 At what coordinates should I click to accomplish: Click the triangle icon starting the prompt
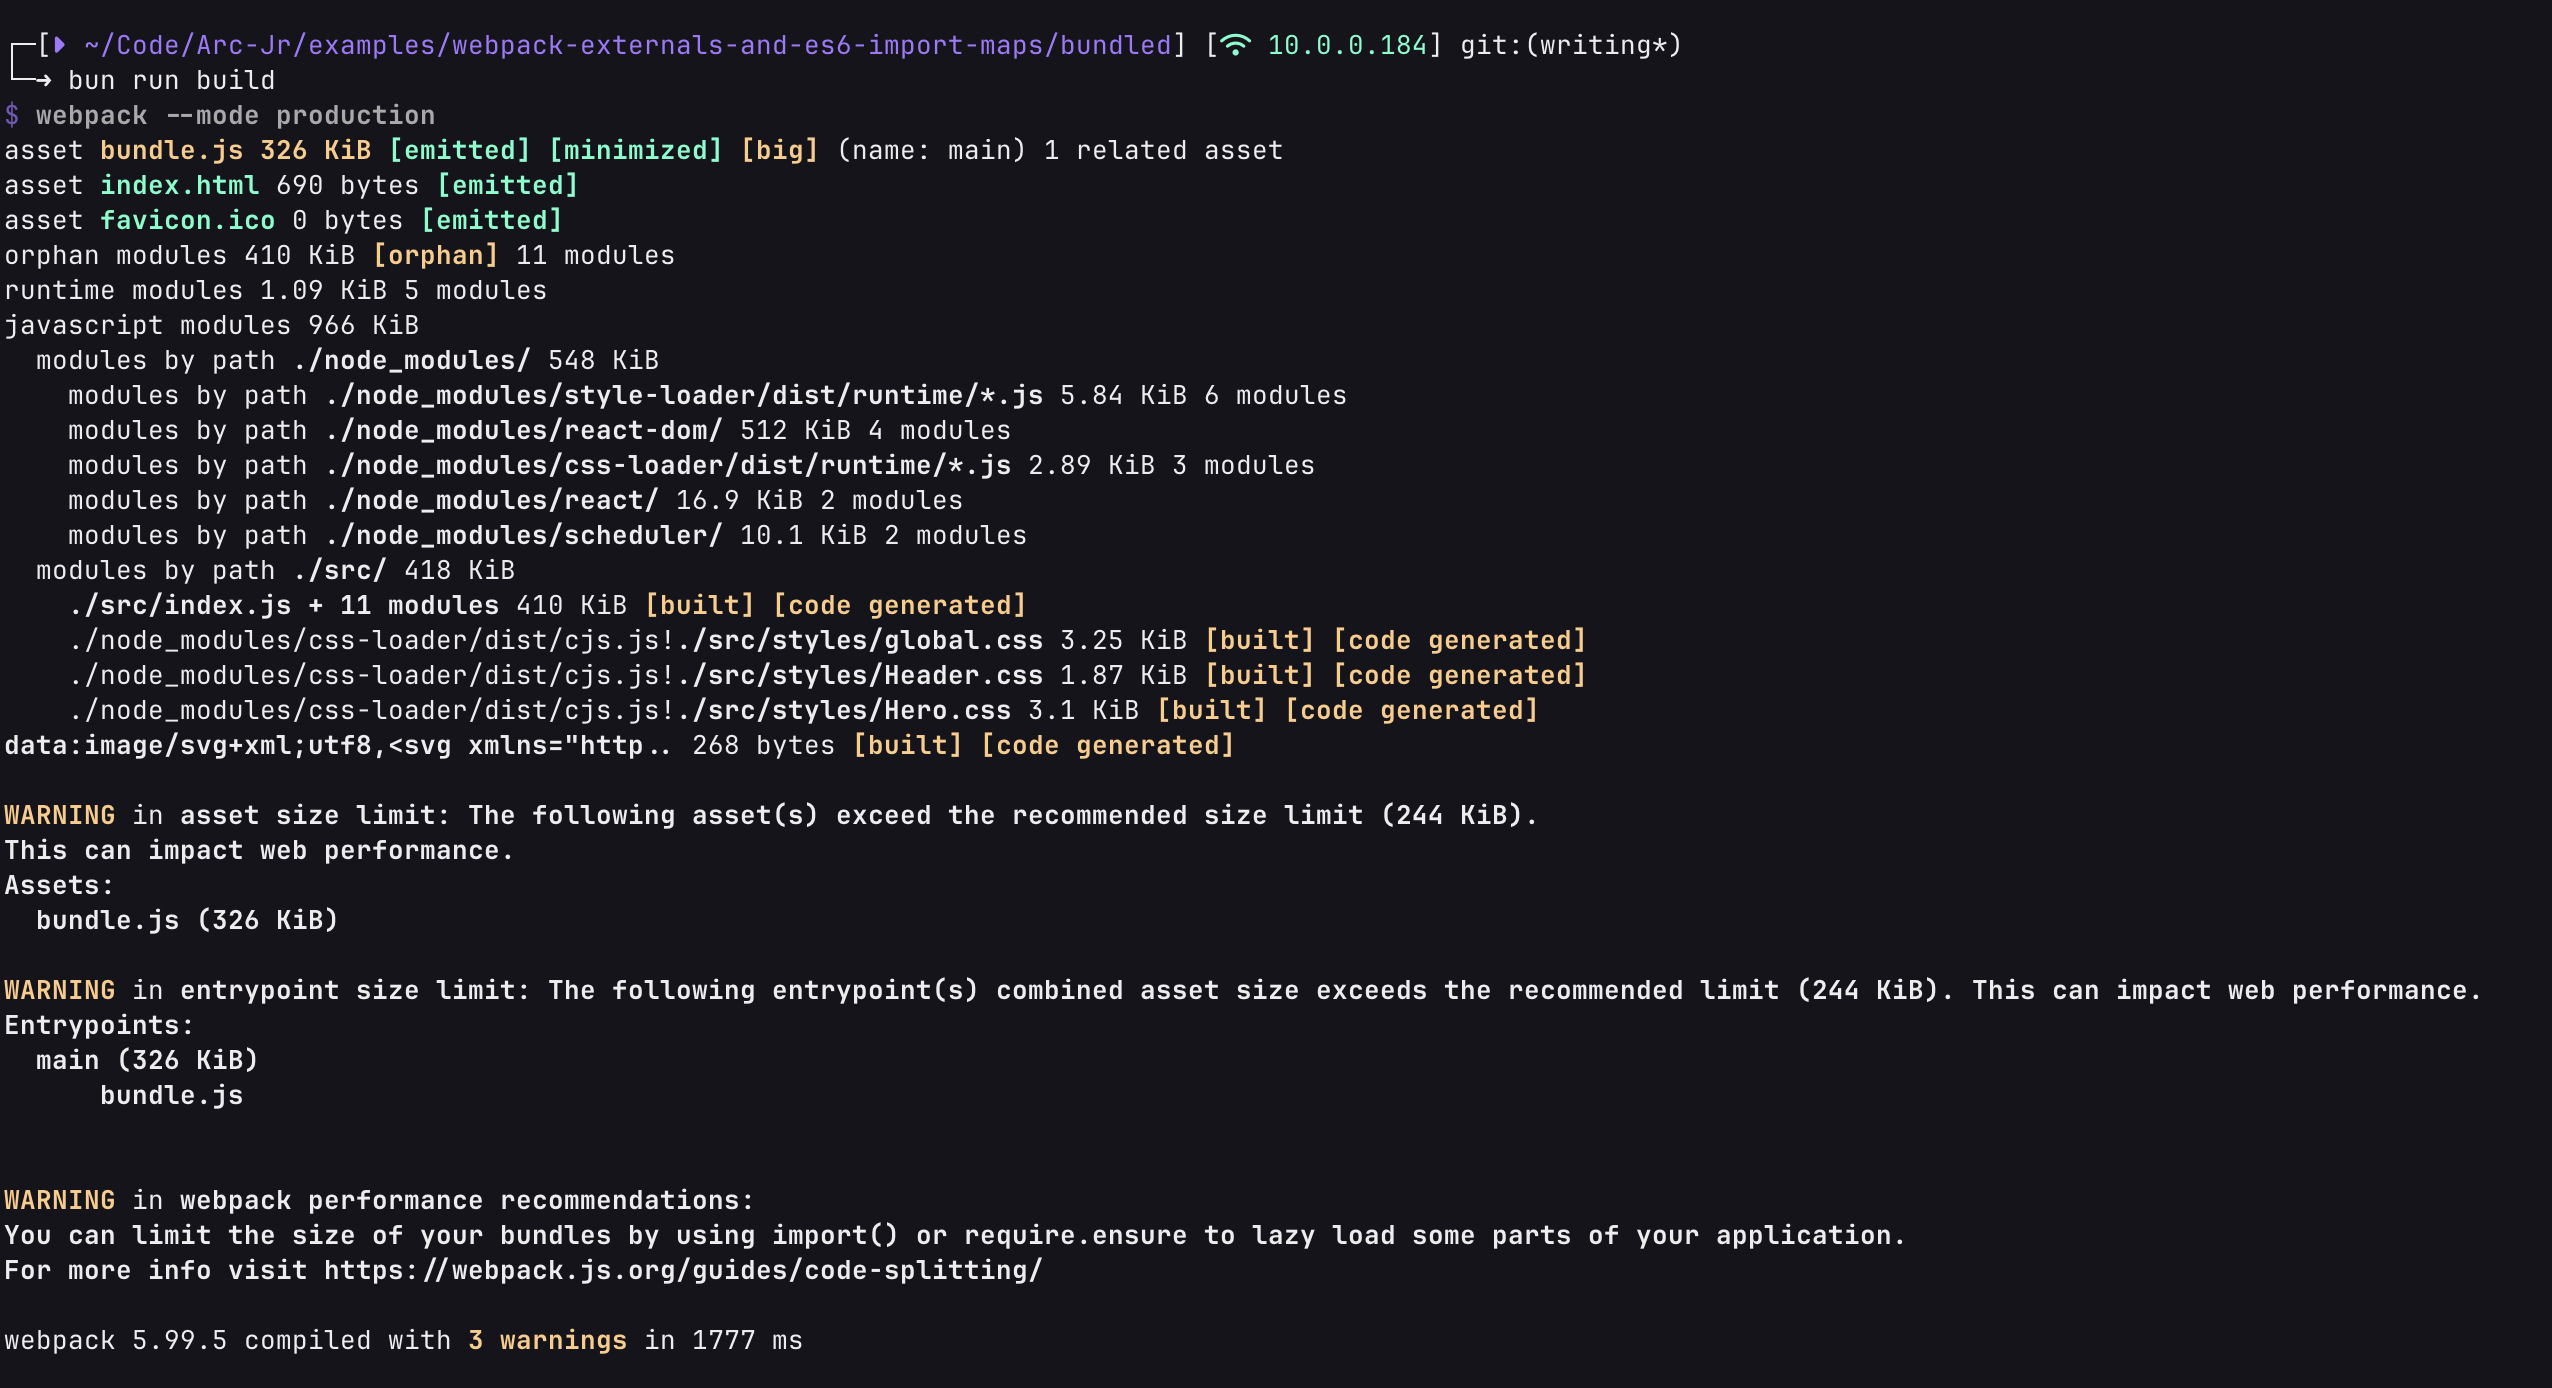tap(59, 45)
